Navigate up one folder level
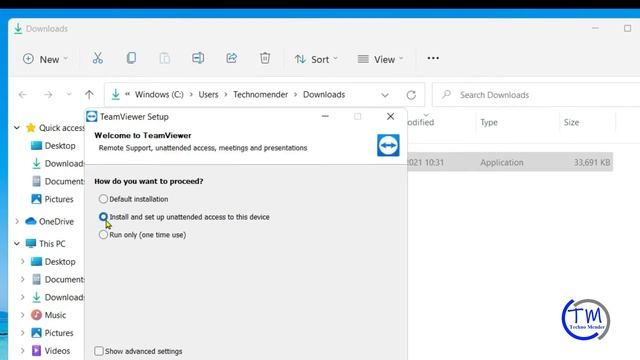 point(89,95)
